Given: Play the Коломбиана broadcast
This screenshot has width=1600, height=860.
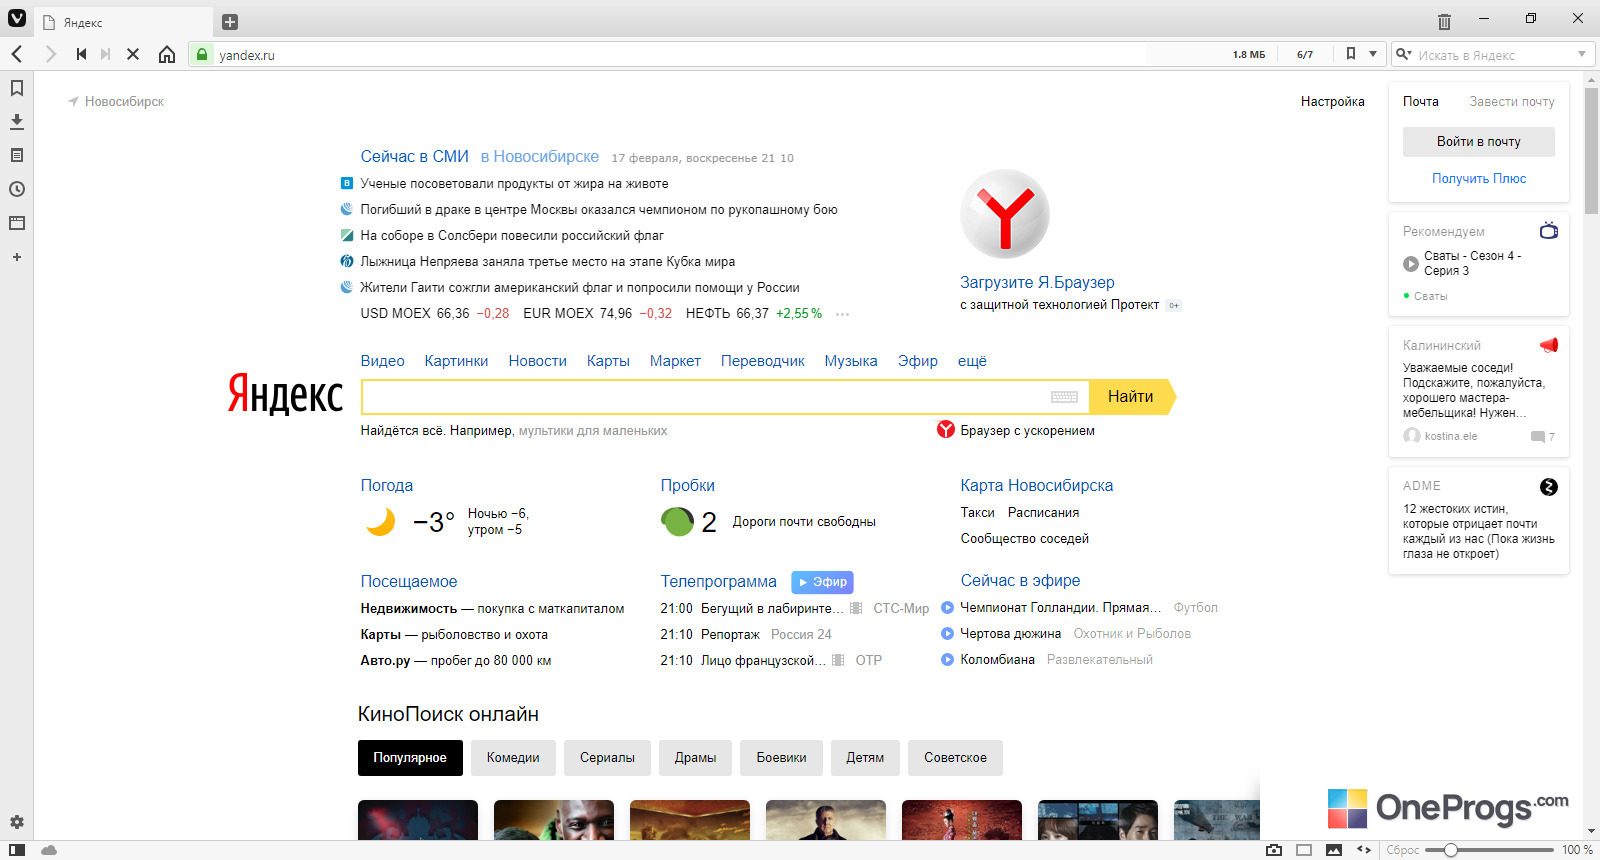Looking at the screenshot, I should click(x=947, y=659).
